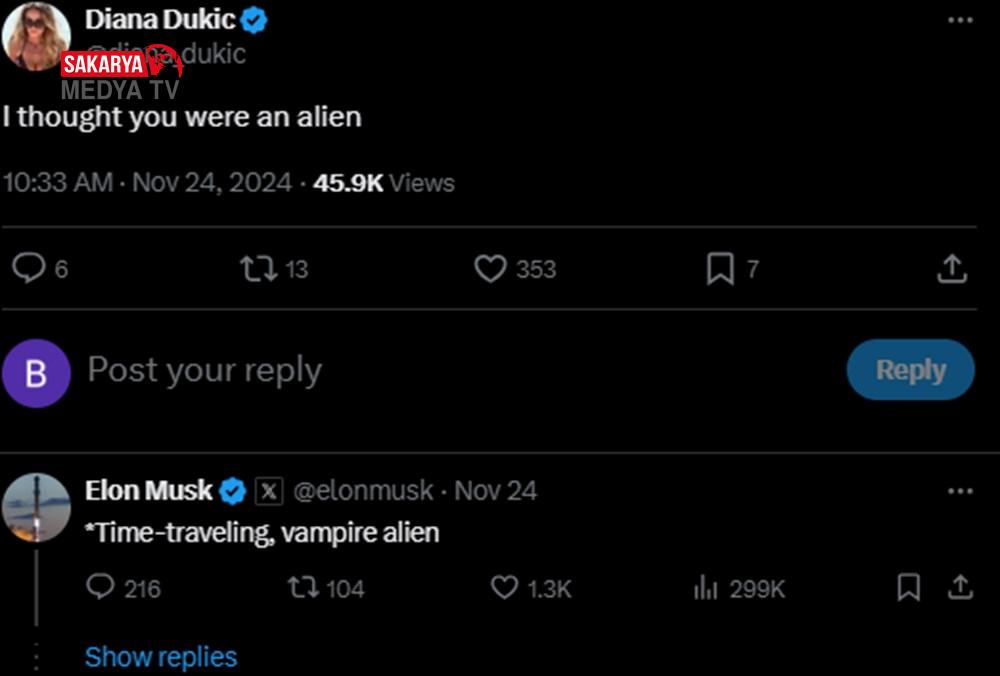
Task: Like the 'I thought you were an alien' post
Action: pos(490,268)
